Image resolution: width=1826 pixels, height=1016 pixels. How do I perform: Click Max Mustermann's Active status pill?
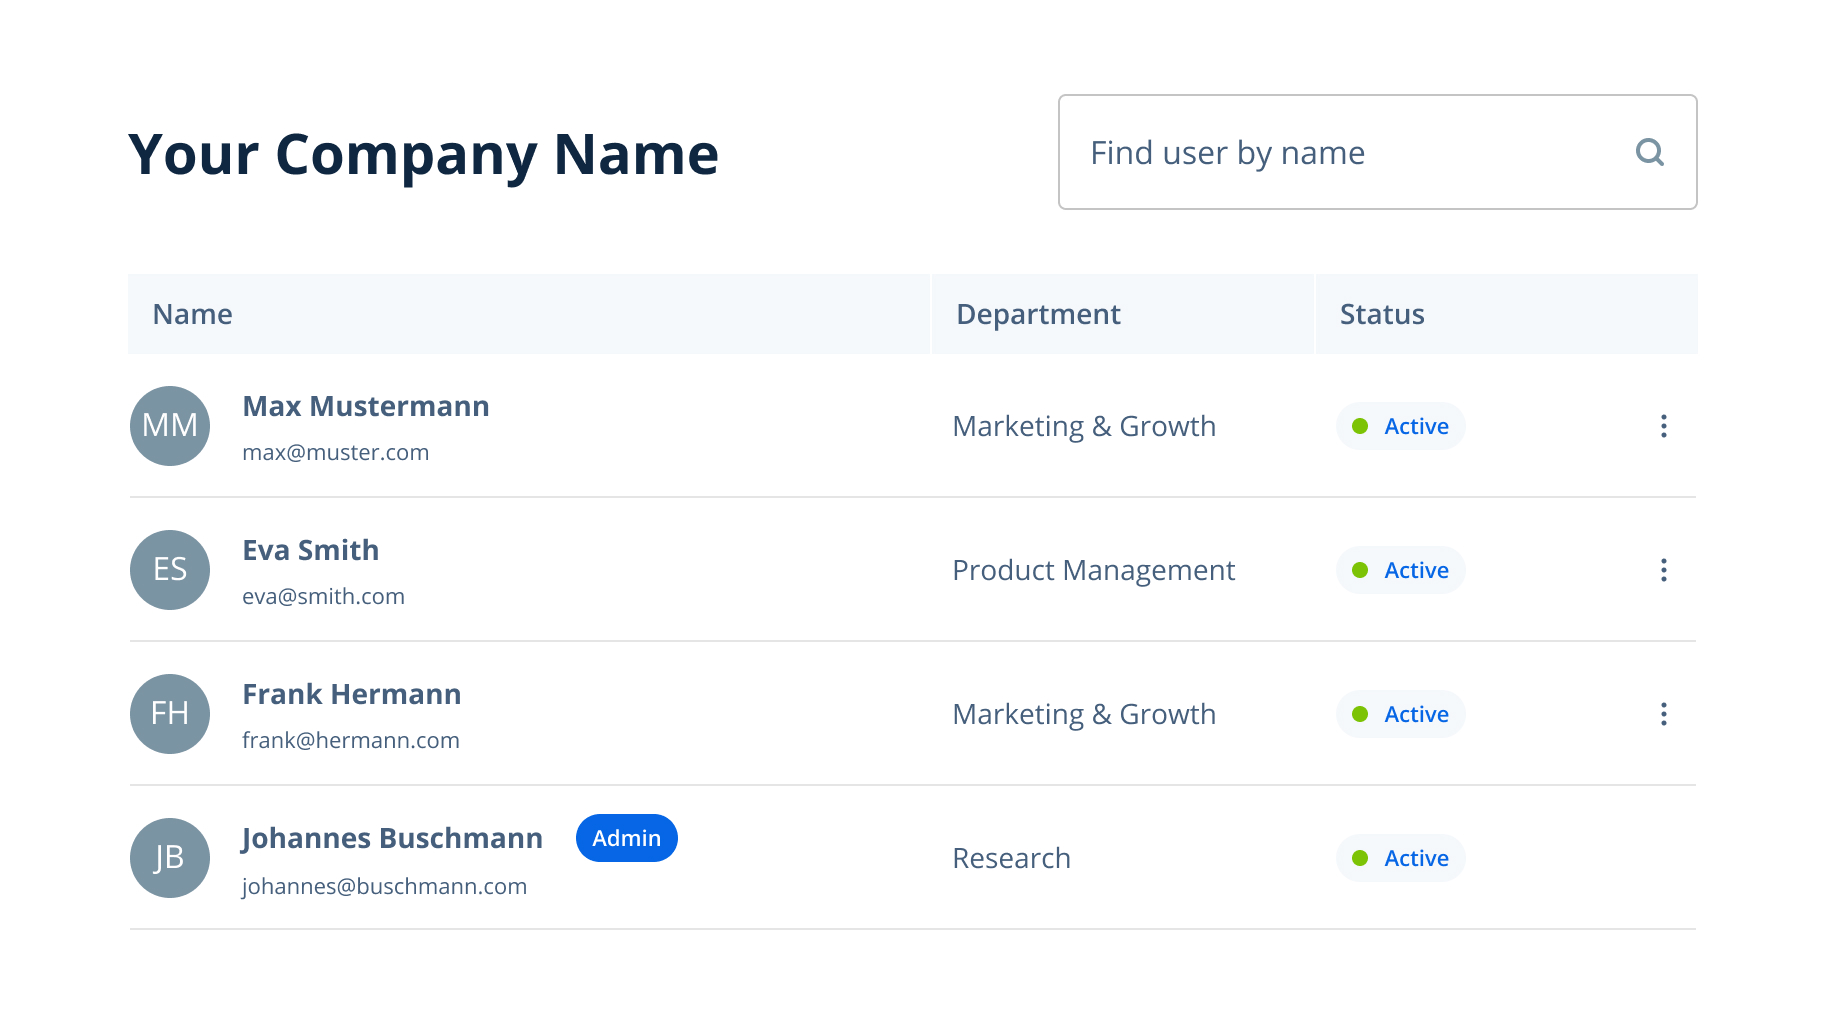[1401, 426]
